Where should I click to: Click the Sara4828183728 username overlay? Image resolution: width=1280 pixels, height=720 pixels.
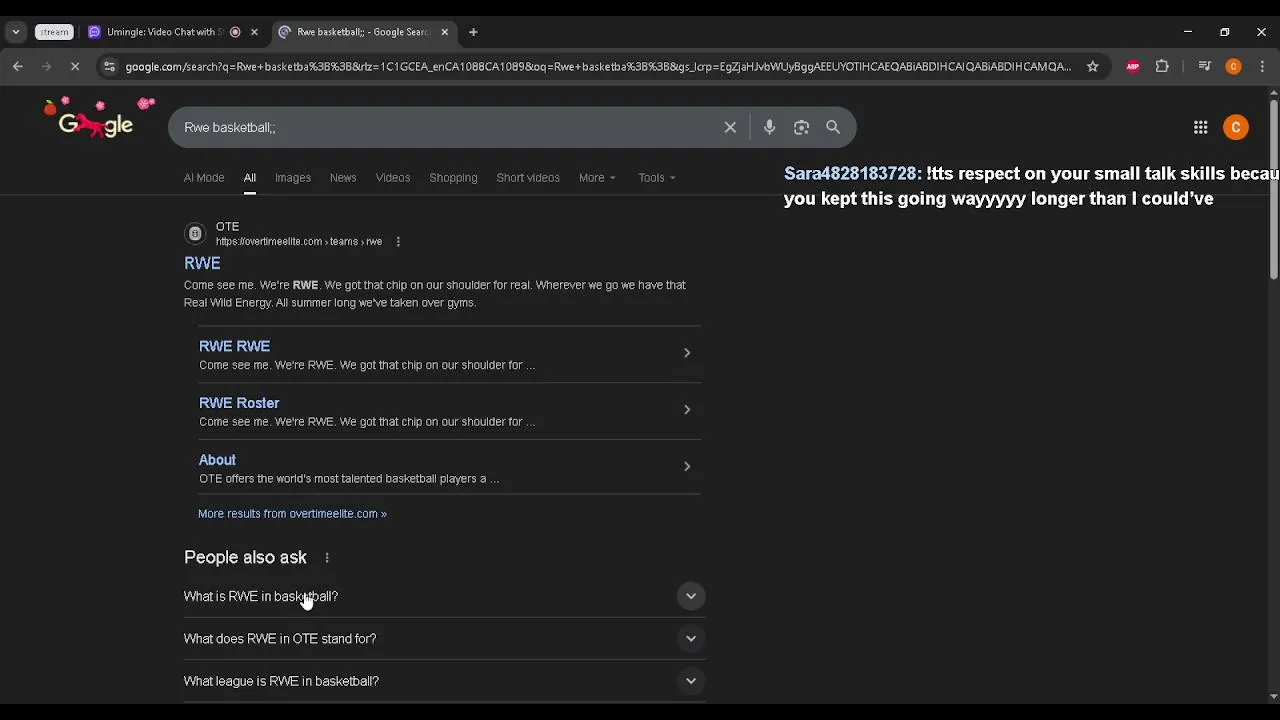[851, 174]
